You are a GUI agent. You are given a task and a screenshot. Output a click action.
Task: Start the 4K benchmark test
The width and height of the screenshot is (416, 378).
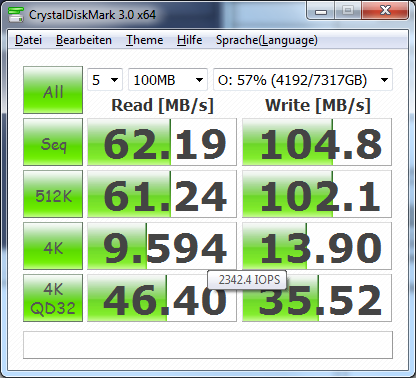(53, 246)
